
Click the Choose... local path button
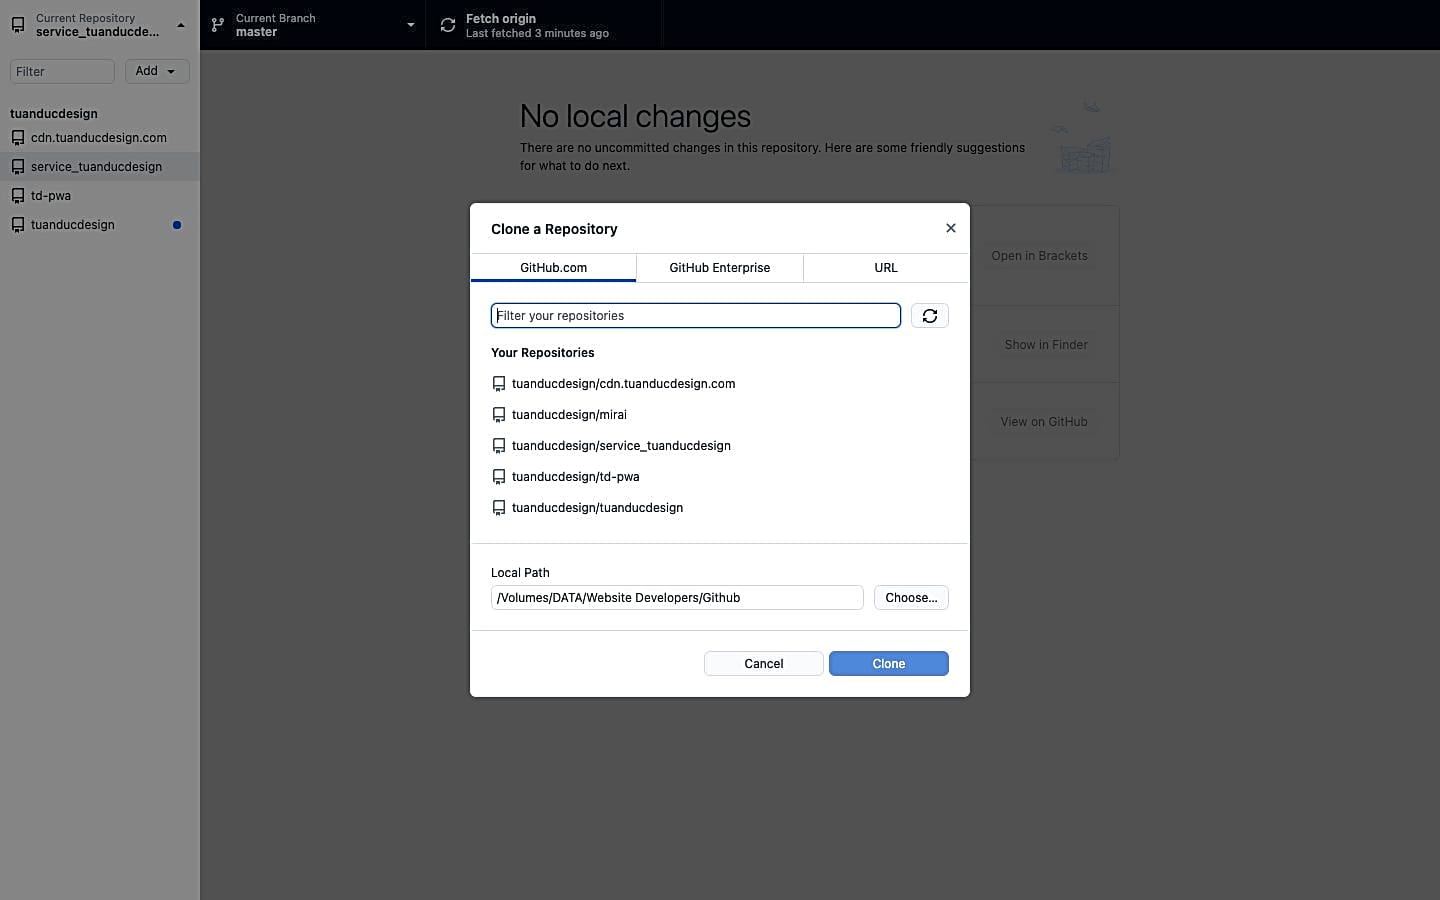point(911,598)
